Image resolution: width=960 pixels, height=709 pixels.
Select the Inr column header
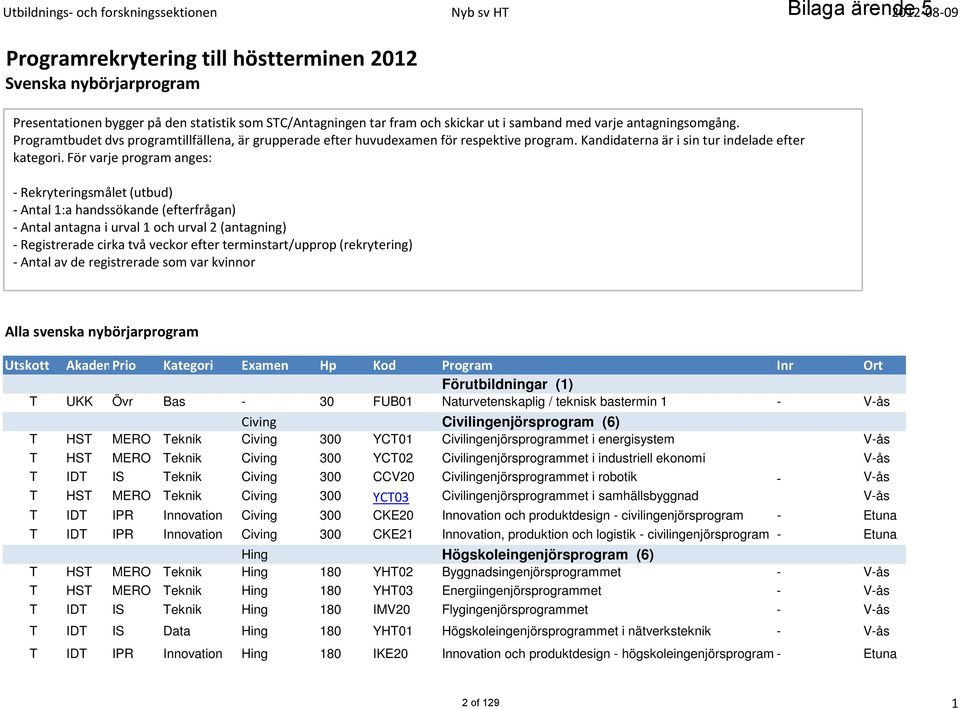[x=784, y=366]
